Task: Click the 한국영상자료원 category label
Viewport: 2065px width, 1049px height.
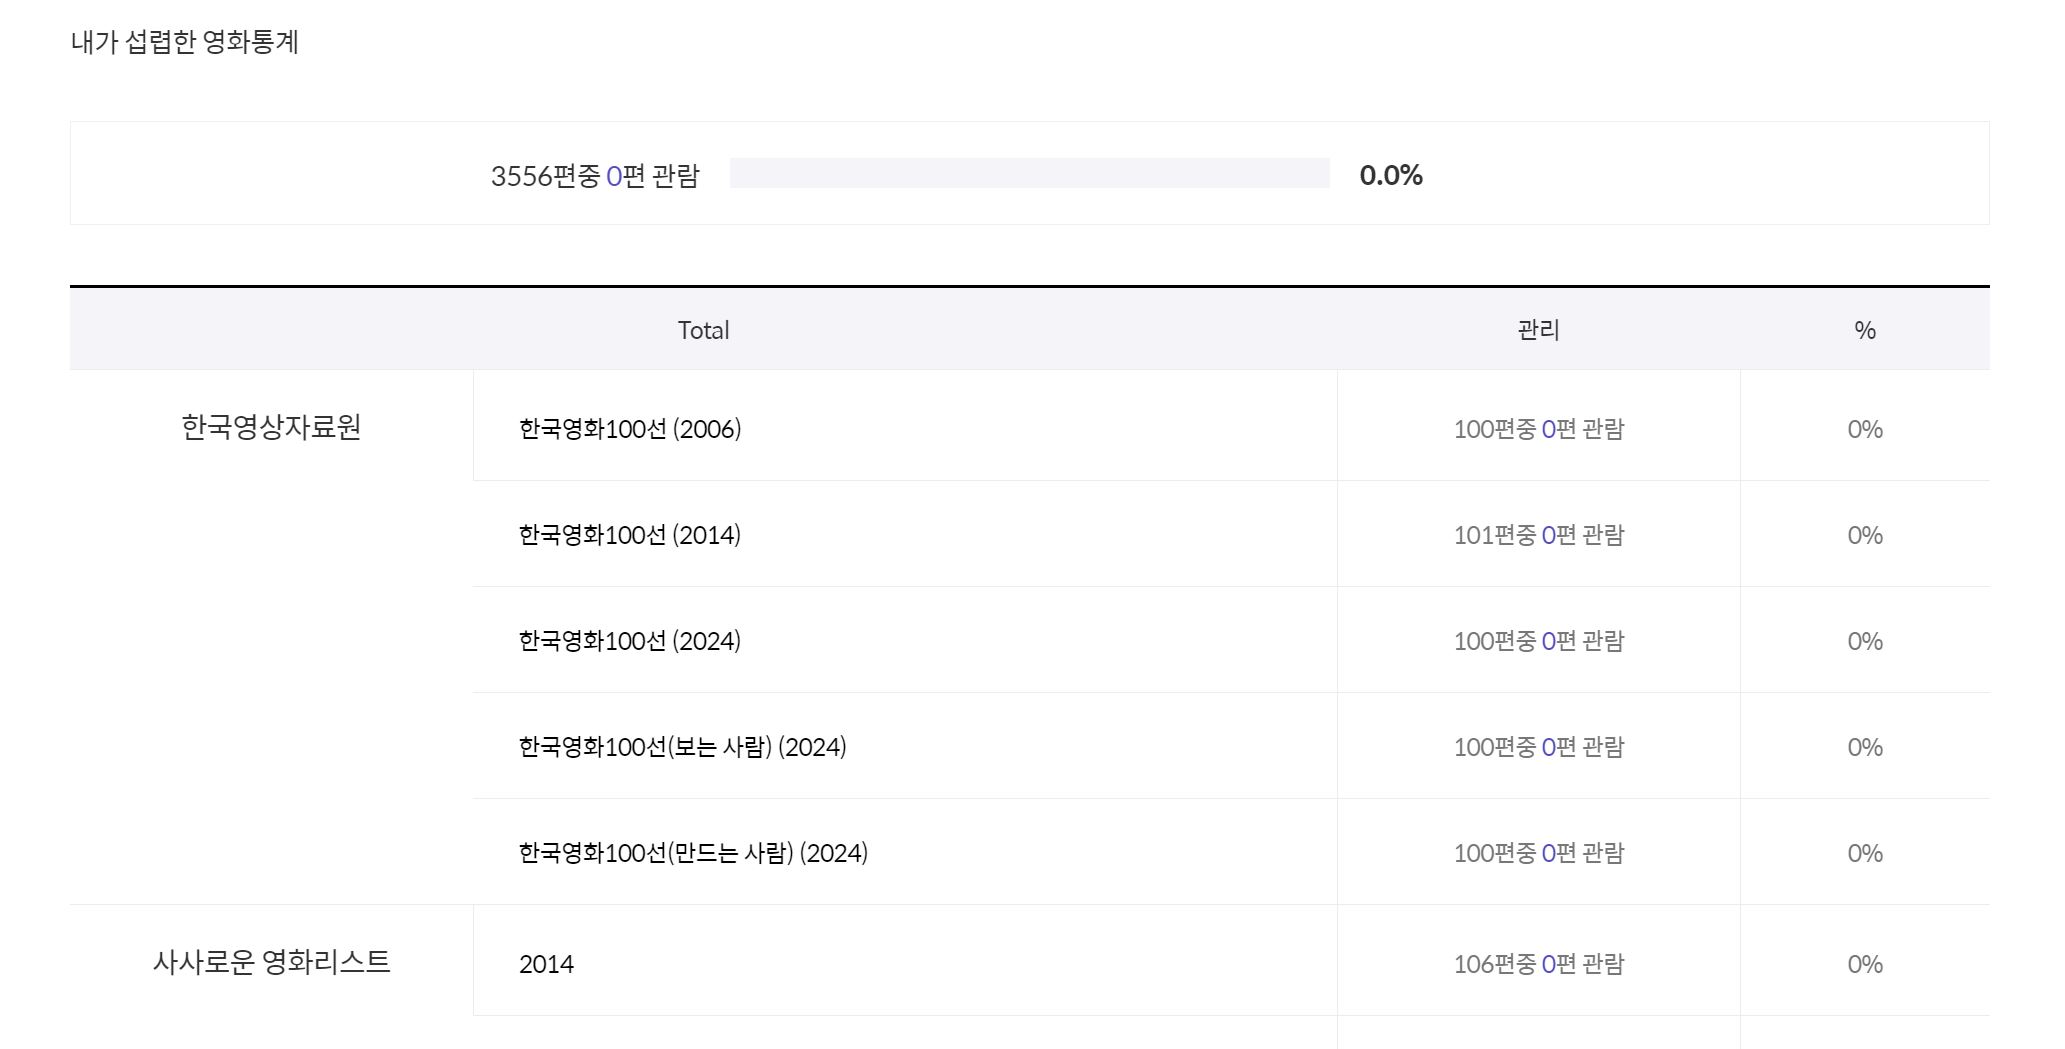Action: pyautogui.click(x=271, y=427)
